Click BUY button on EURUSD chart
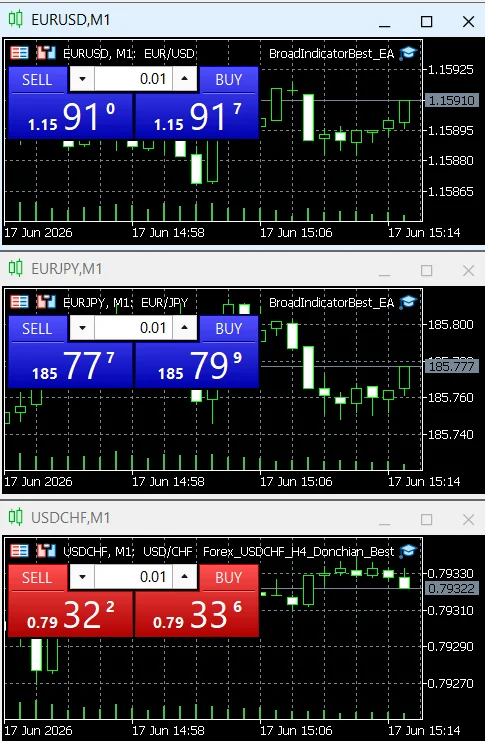485x741 pixels. pyautogui.click(x=229, y=80)
